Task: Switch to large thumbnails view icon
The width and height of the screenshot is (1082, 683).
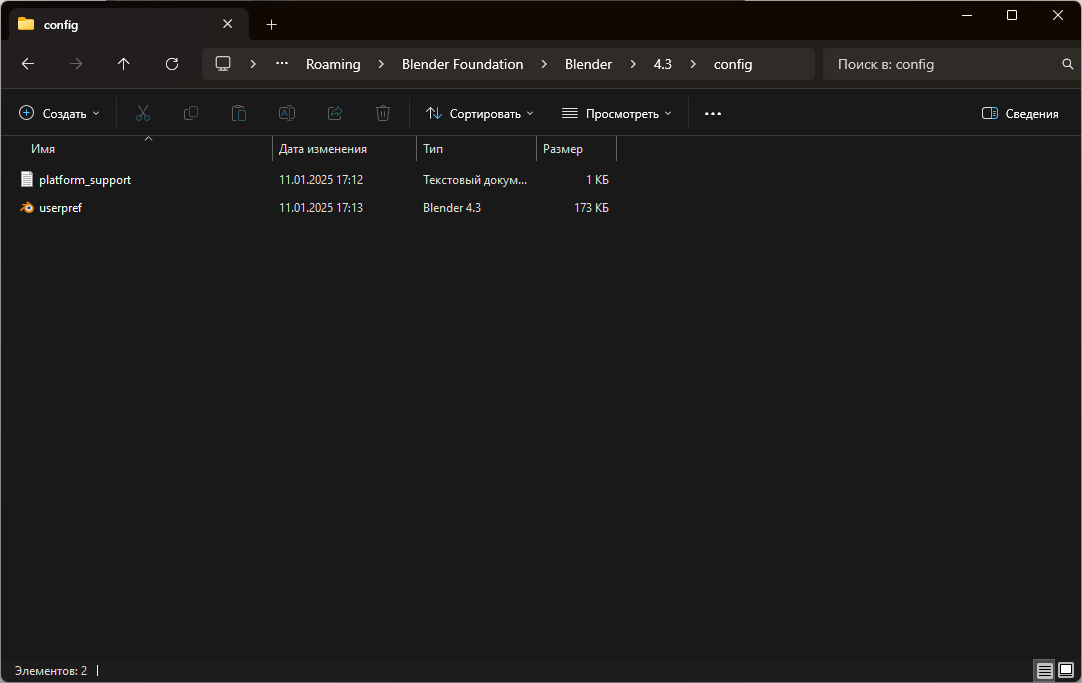Action: (1066, 670)
